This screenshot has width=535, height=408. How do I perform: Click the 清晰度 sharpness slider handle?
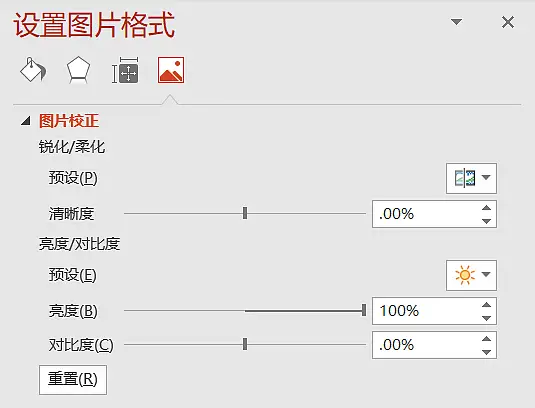[x=245, y=213]
